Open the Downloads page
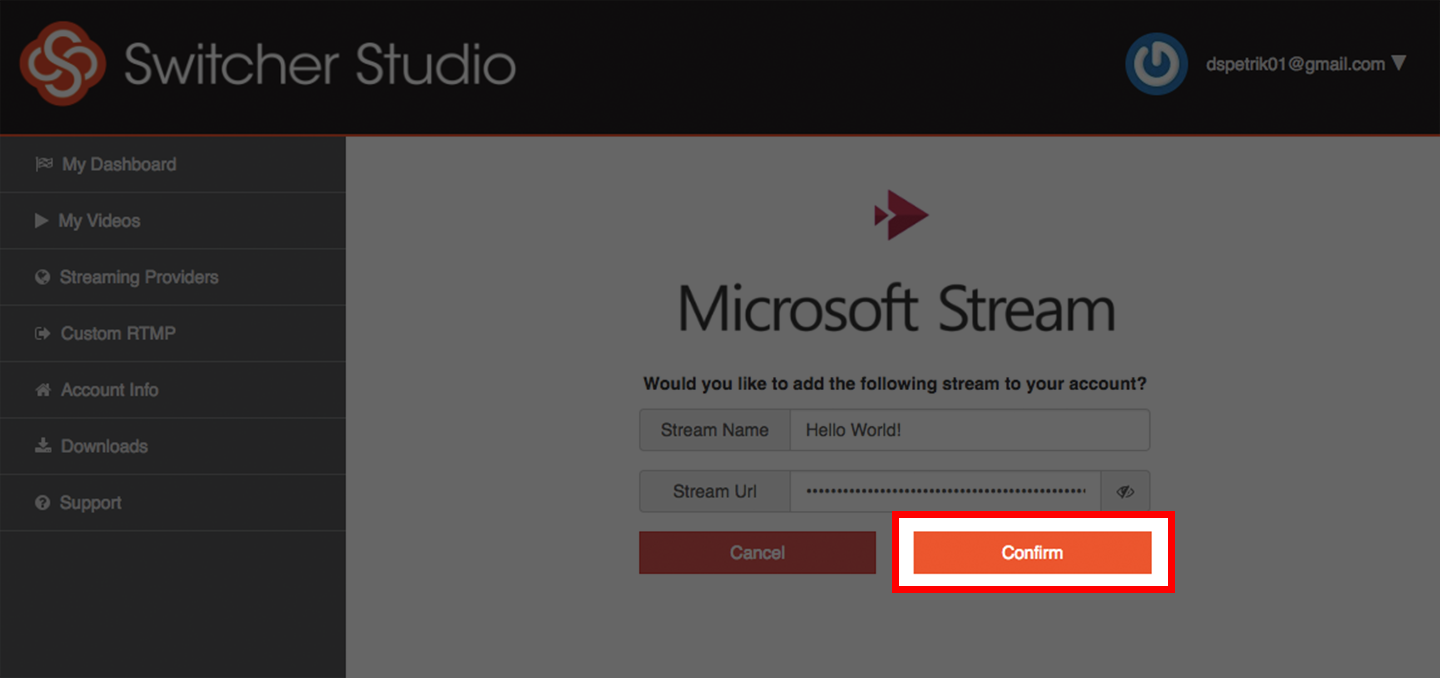 (x=173, y=446)
